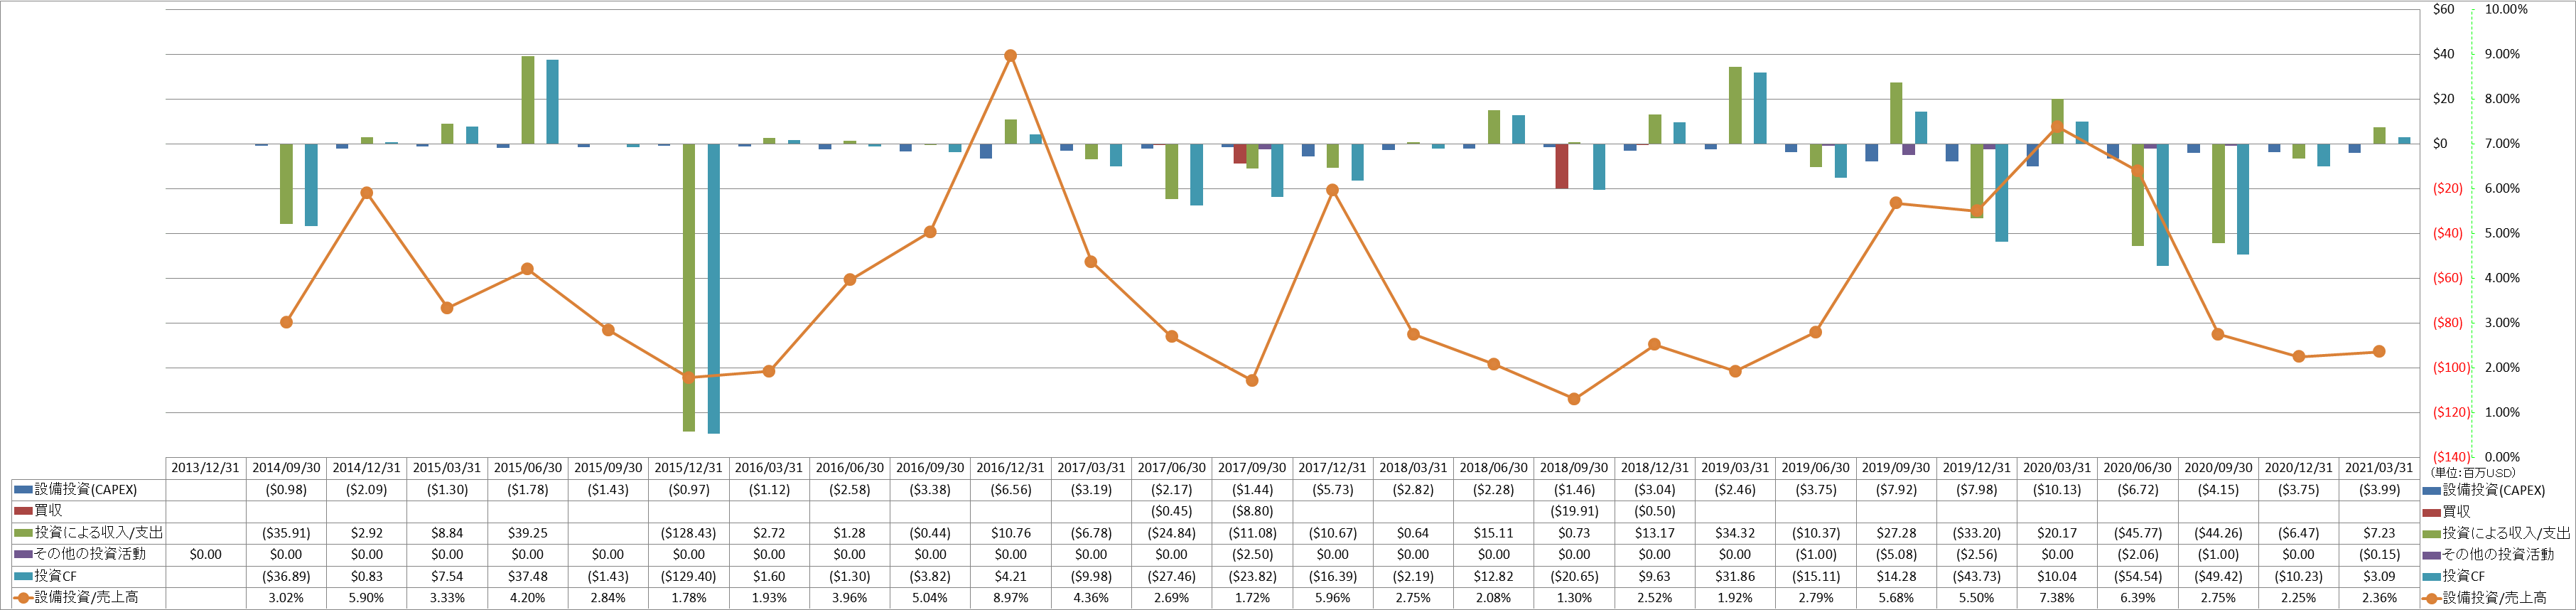
Task: Click the 2015/12/31 date column header
Action: tap(689, 468)
